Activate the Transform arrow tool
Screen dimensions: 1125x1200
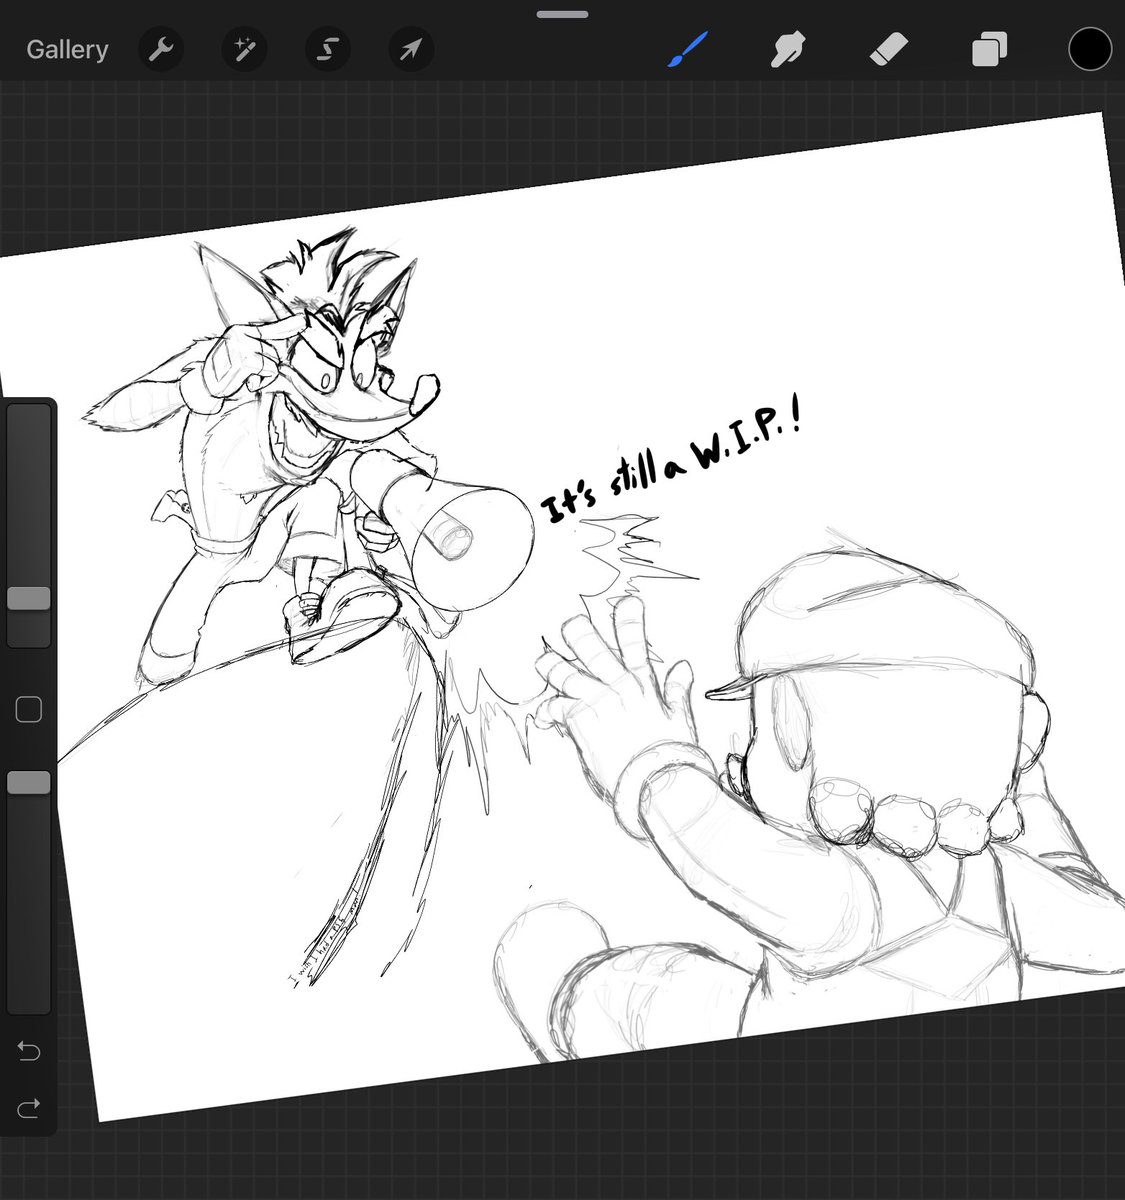click(x=410, y=50)
